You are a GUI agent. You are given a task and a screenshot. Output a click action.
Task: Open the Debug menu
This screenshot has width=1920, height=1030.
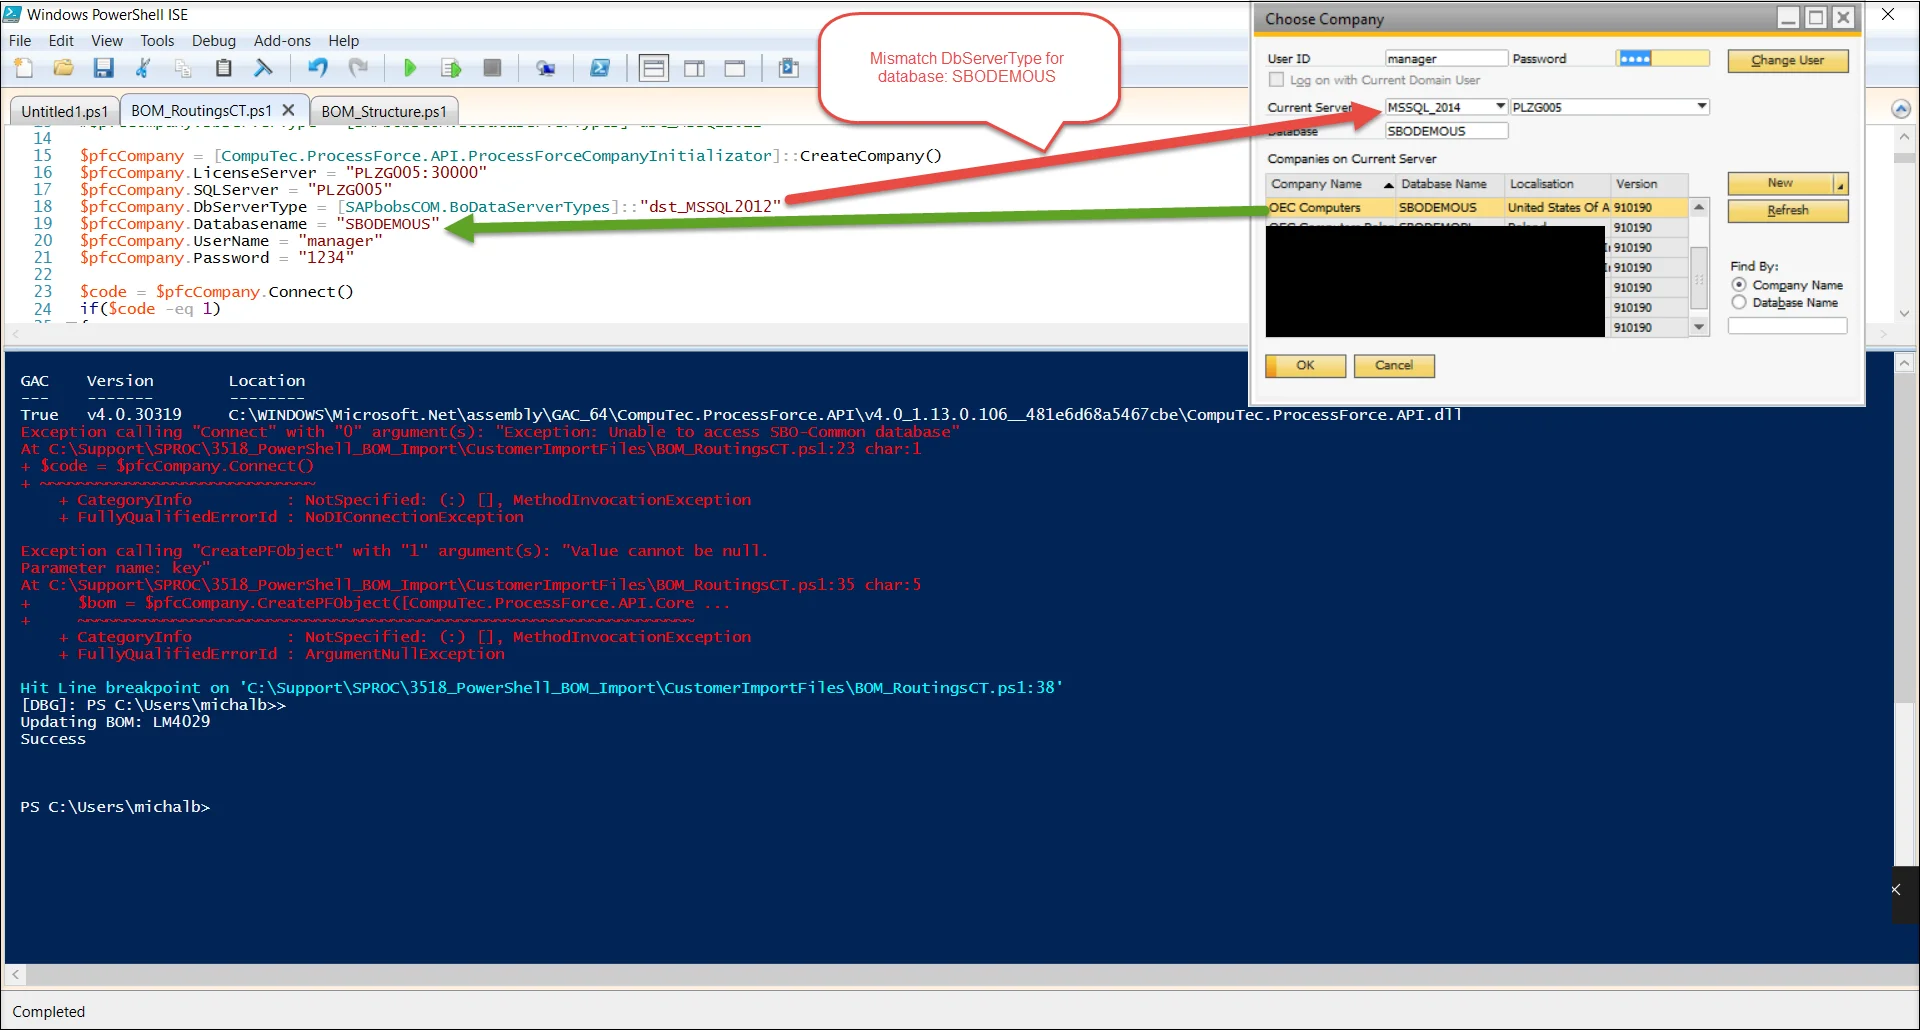pyautogui.click(x=213, y=41)
